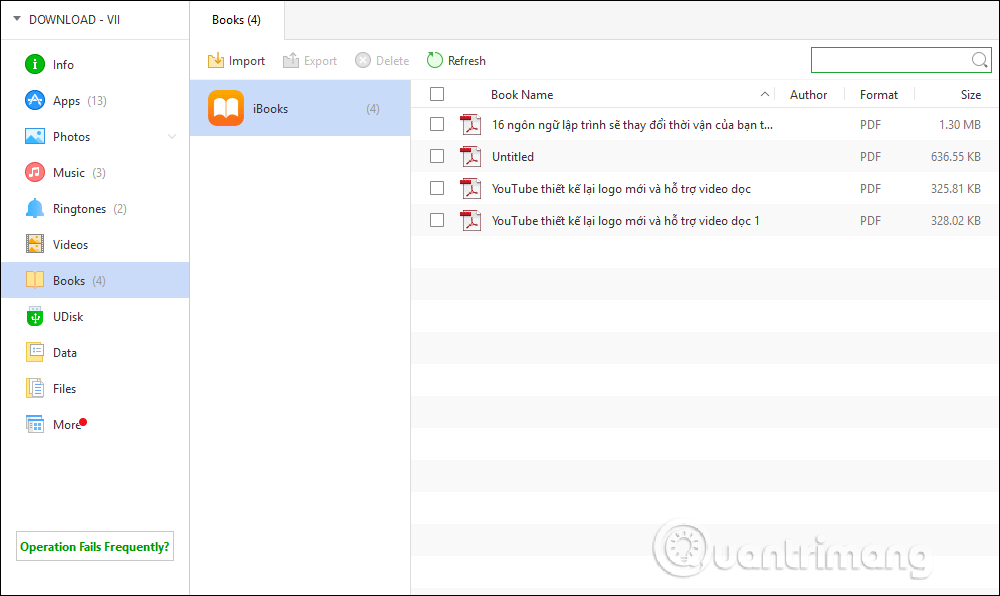The width and height of the screenshot is (1000, 596).
Task: Click the Delete toolbar icon
Action: 363,61
